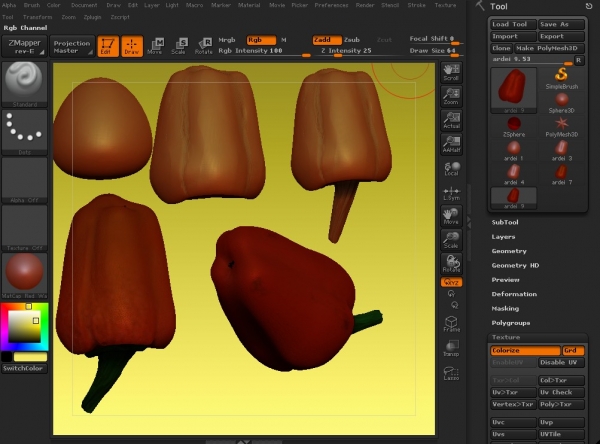Click the Import button
This screenshot has width=600, height=444.
[x=514, y=36]
